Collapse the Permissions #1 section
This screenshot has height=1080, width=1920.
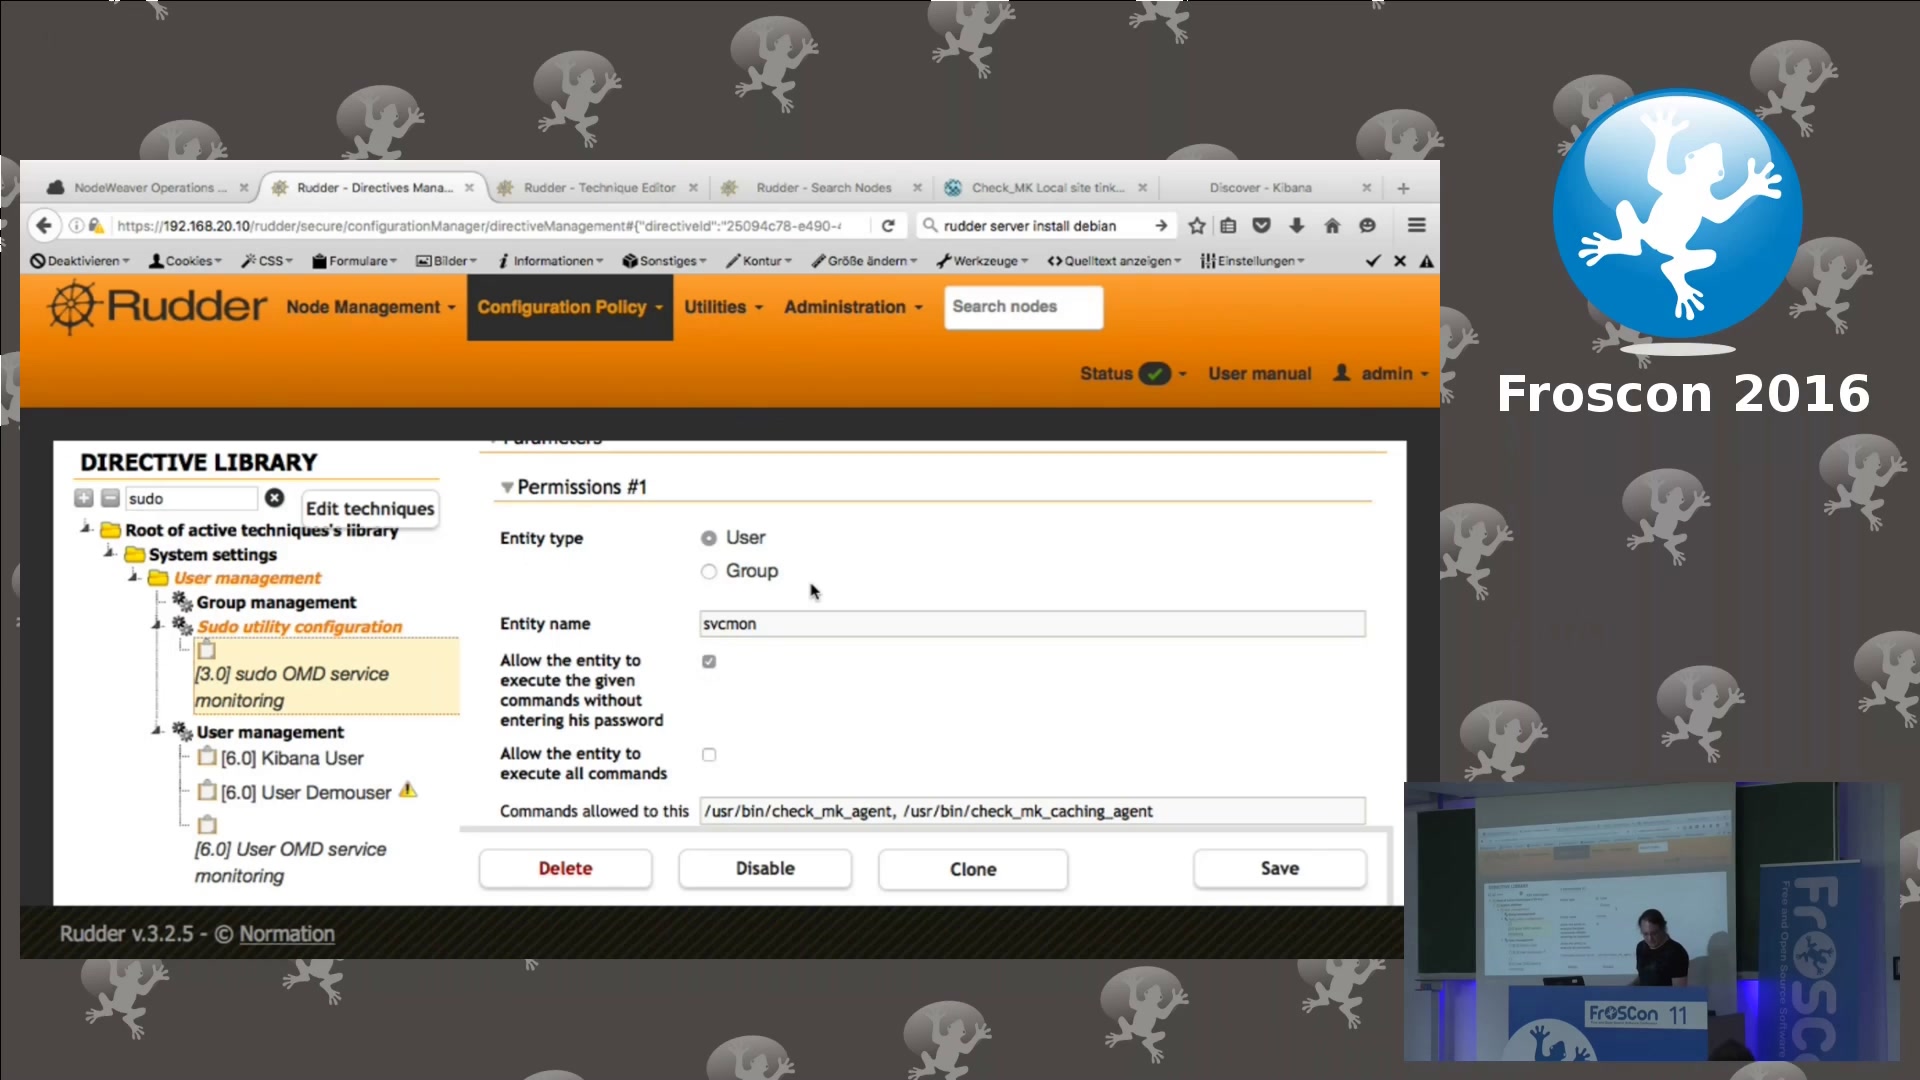pos(507,487)
